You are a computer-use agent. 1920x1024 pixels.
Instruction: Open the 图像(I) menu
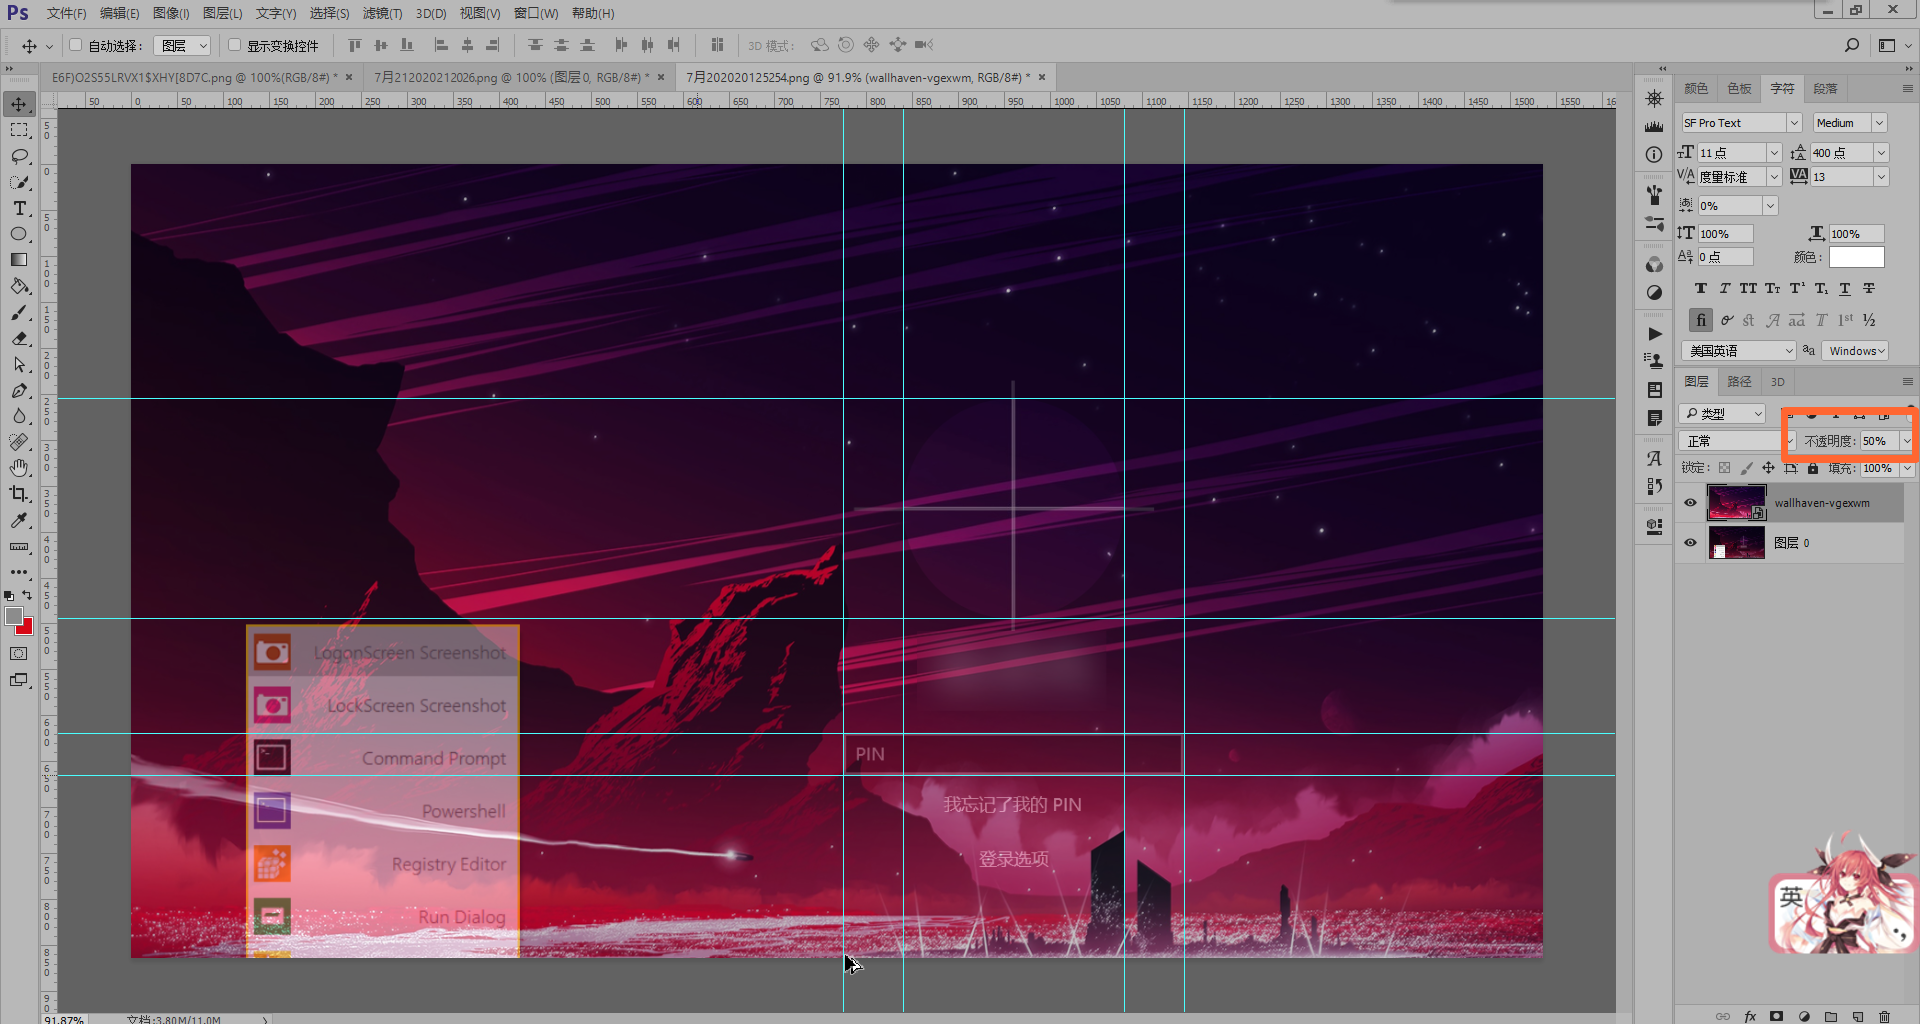point(171,13)
